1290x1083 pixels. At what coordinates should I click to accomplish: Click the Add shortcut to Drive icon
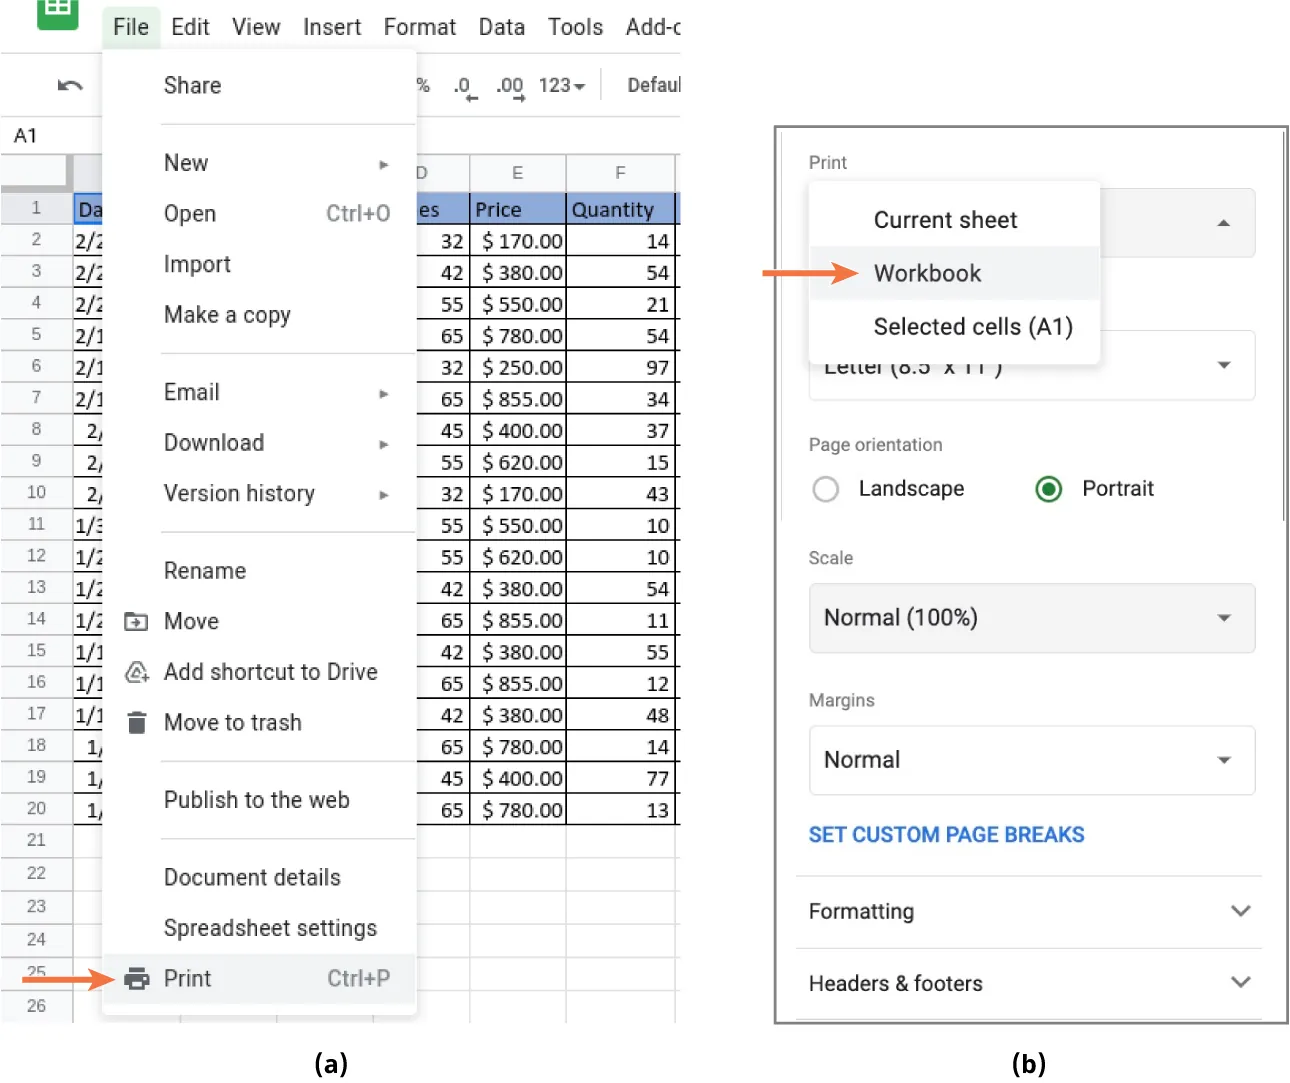pos(136,672)
